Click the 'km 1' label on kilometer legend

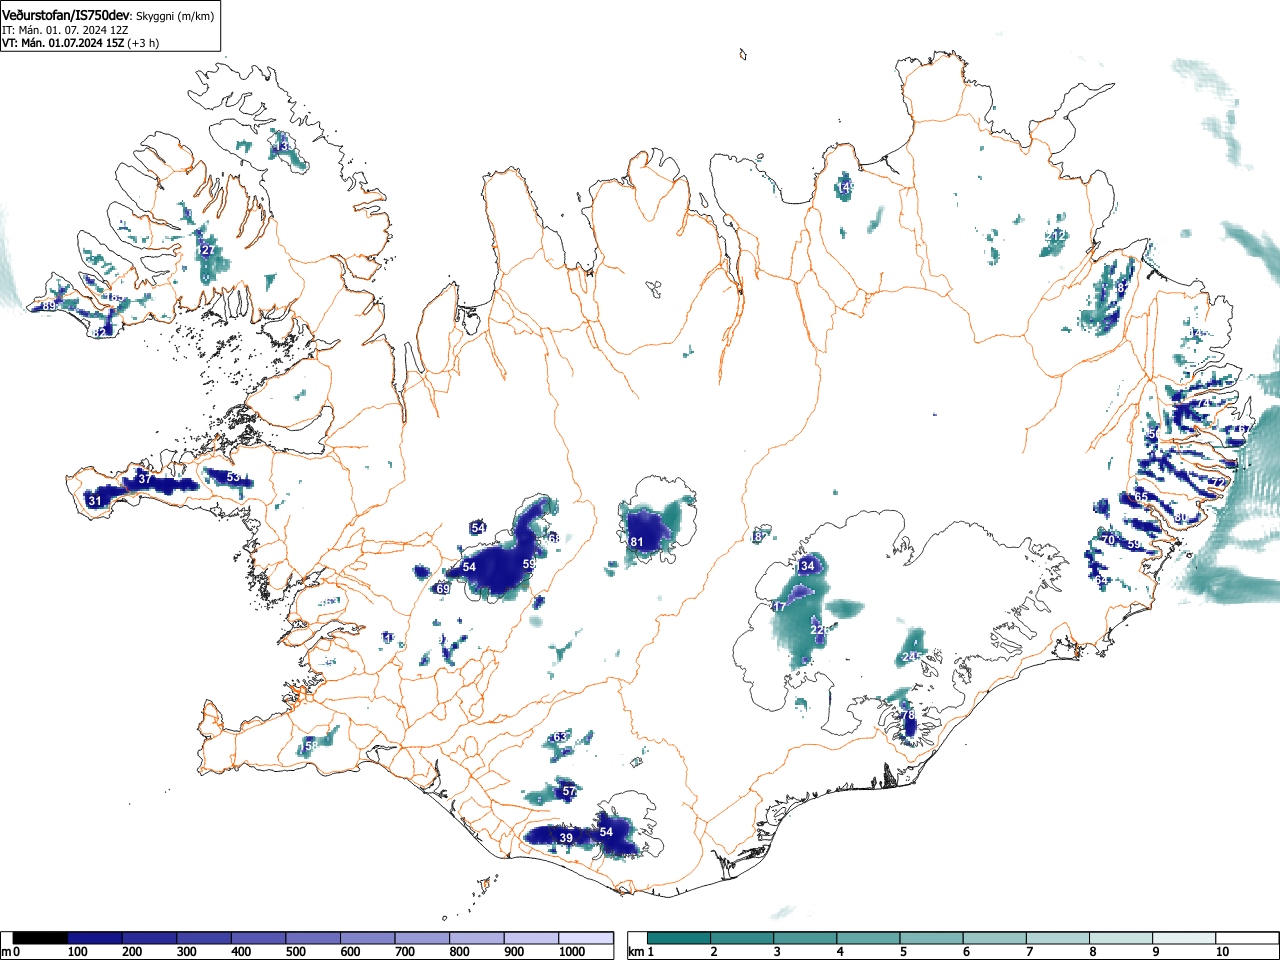point(641,952)
